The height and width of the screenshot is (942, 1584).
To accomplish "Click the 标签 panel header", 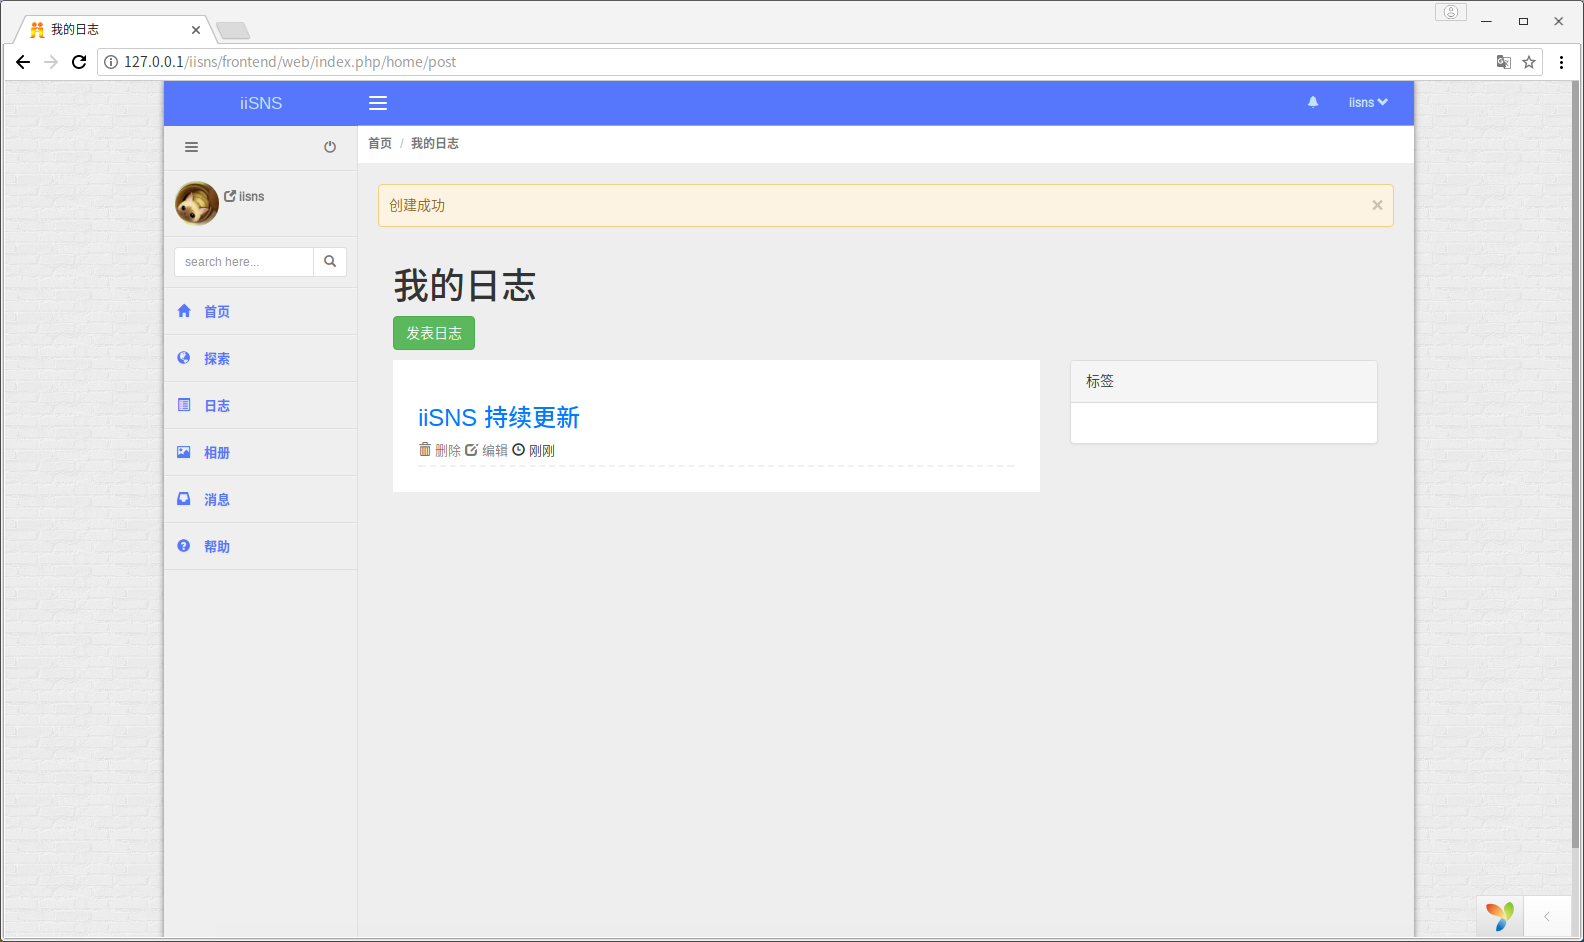I will tap(1224, 382).
